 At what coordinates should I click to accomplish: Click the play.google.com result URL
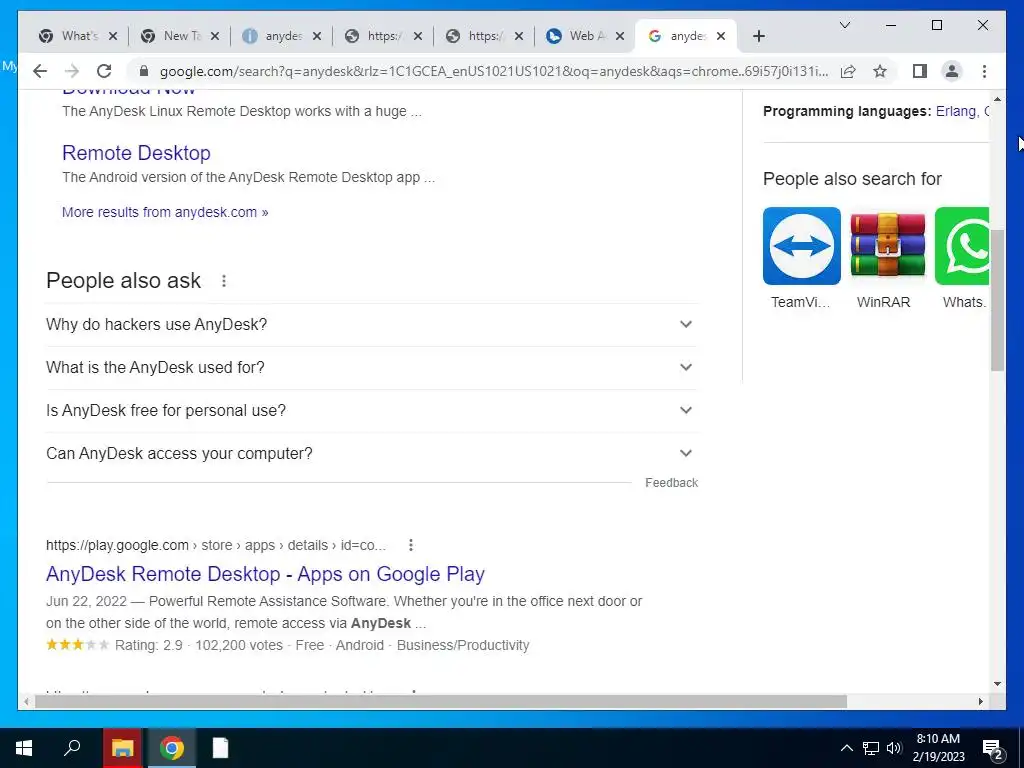216,545
